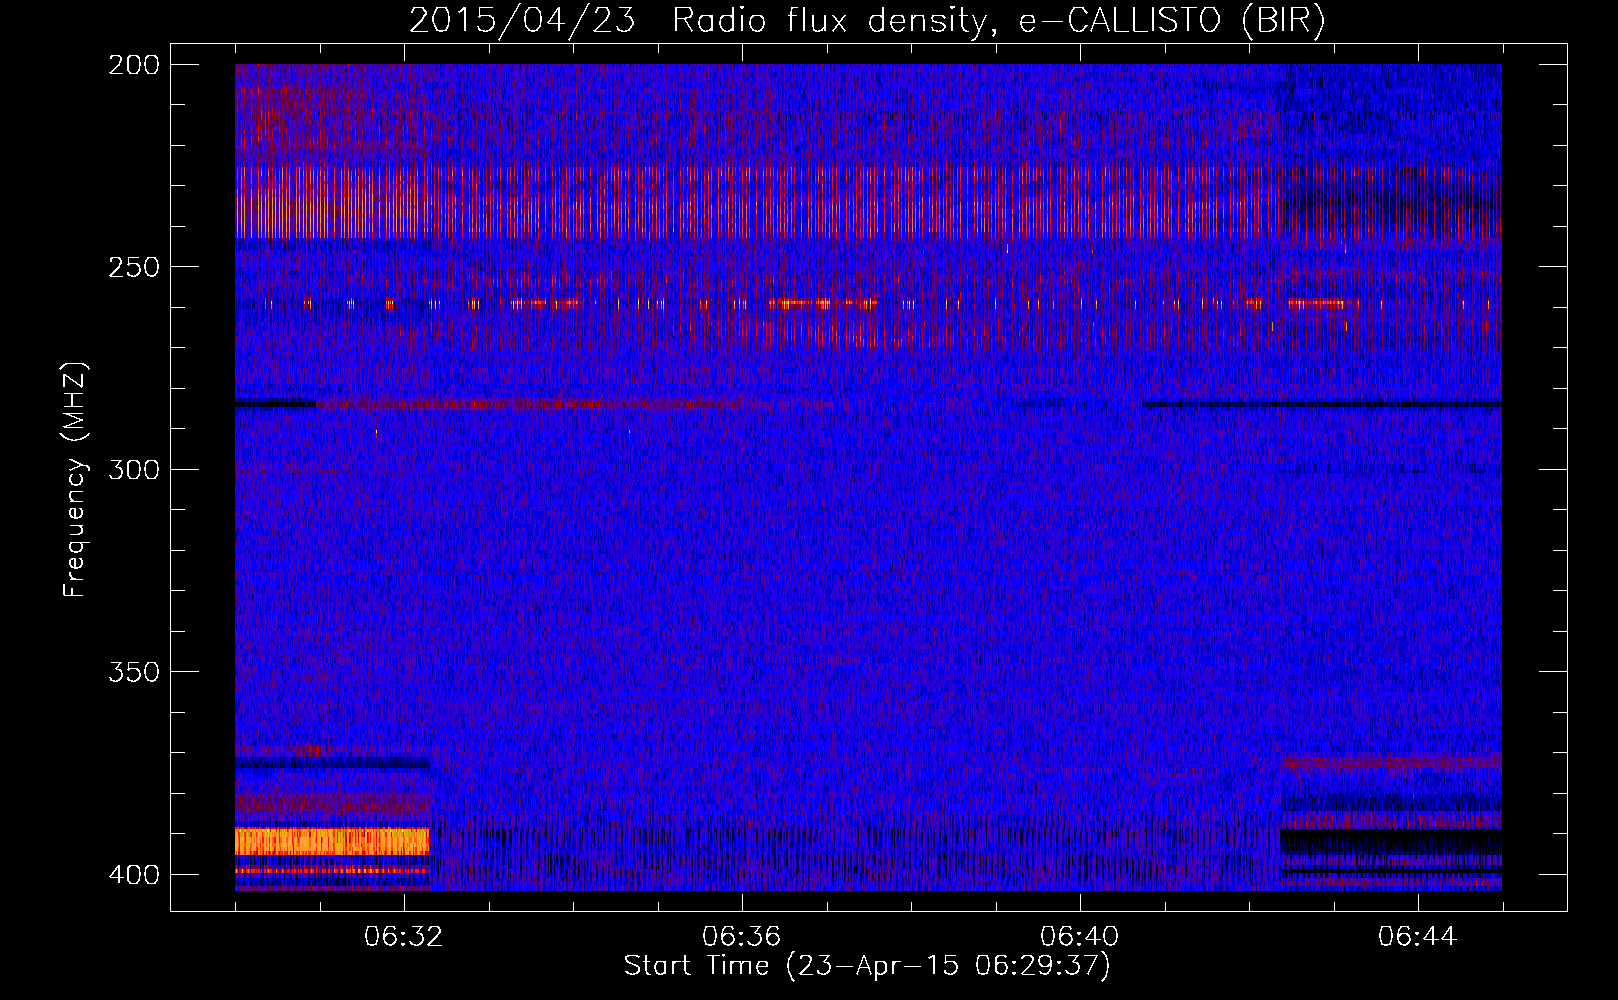Click the 'Frequency (MHZ)' axis label

pos(75,478)
